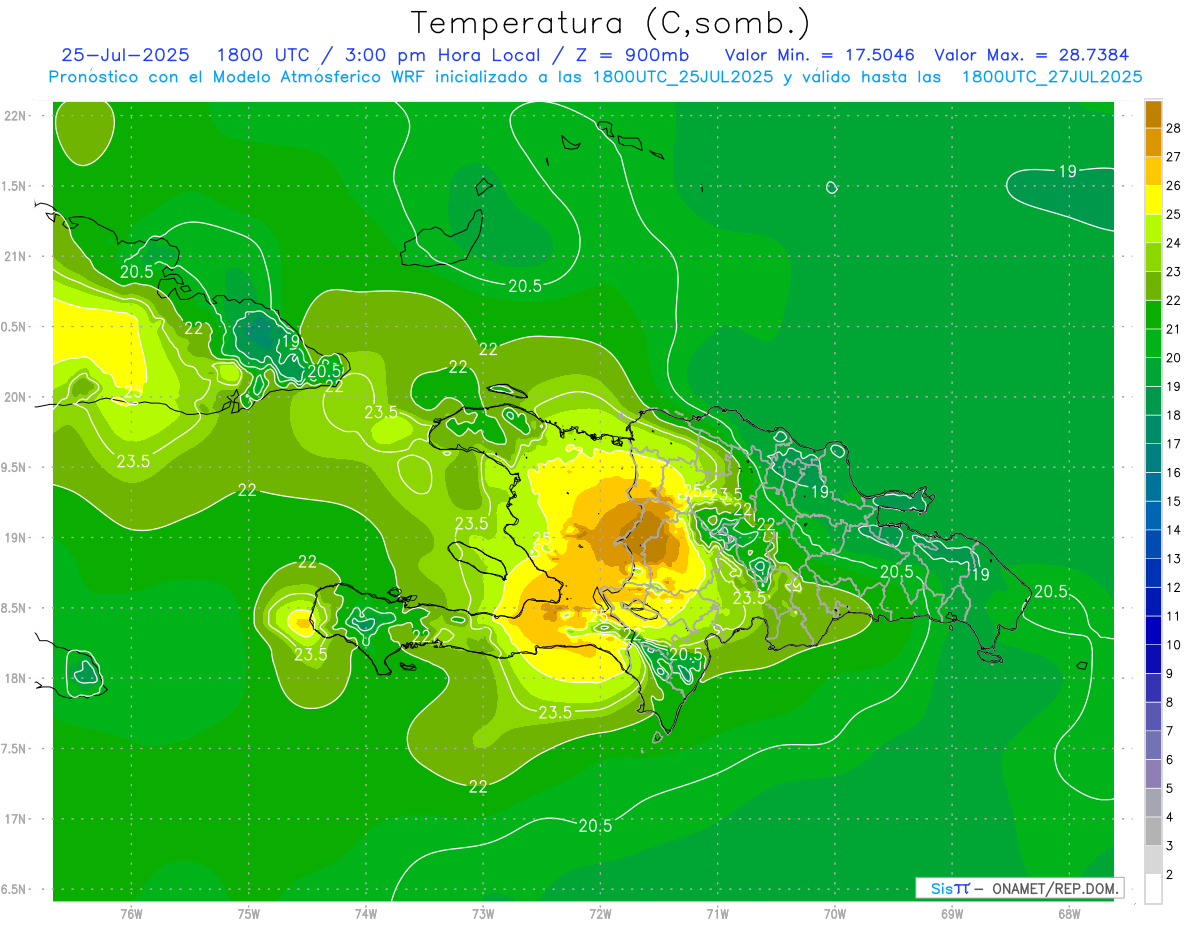Screen dimensions: 1200x927
Task: Click the '17N' latitude axis label
Action: tap(15, 819)
